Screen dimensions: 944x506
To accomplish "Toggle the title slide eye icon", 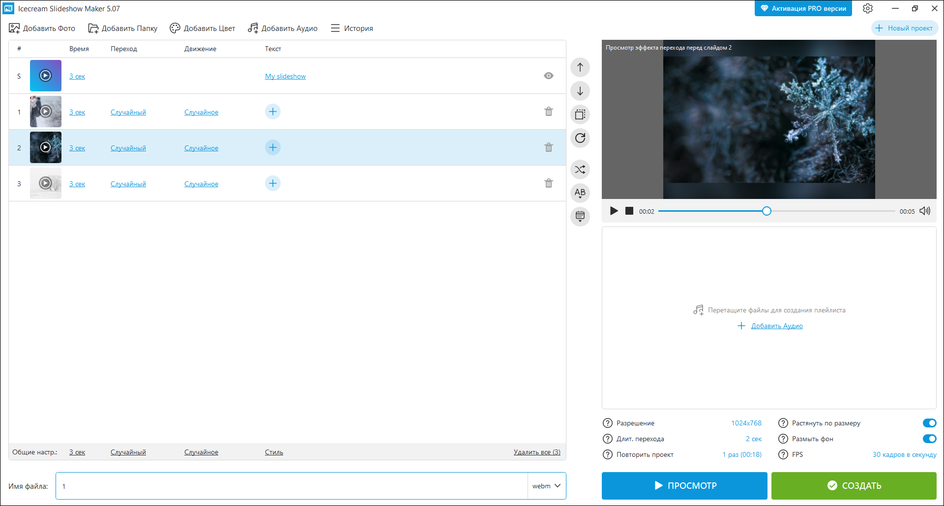I will 548,76.
